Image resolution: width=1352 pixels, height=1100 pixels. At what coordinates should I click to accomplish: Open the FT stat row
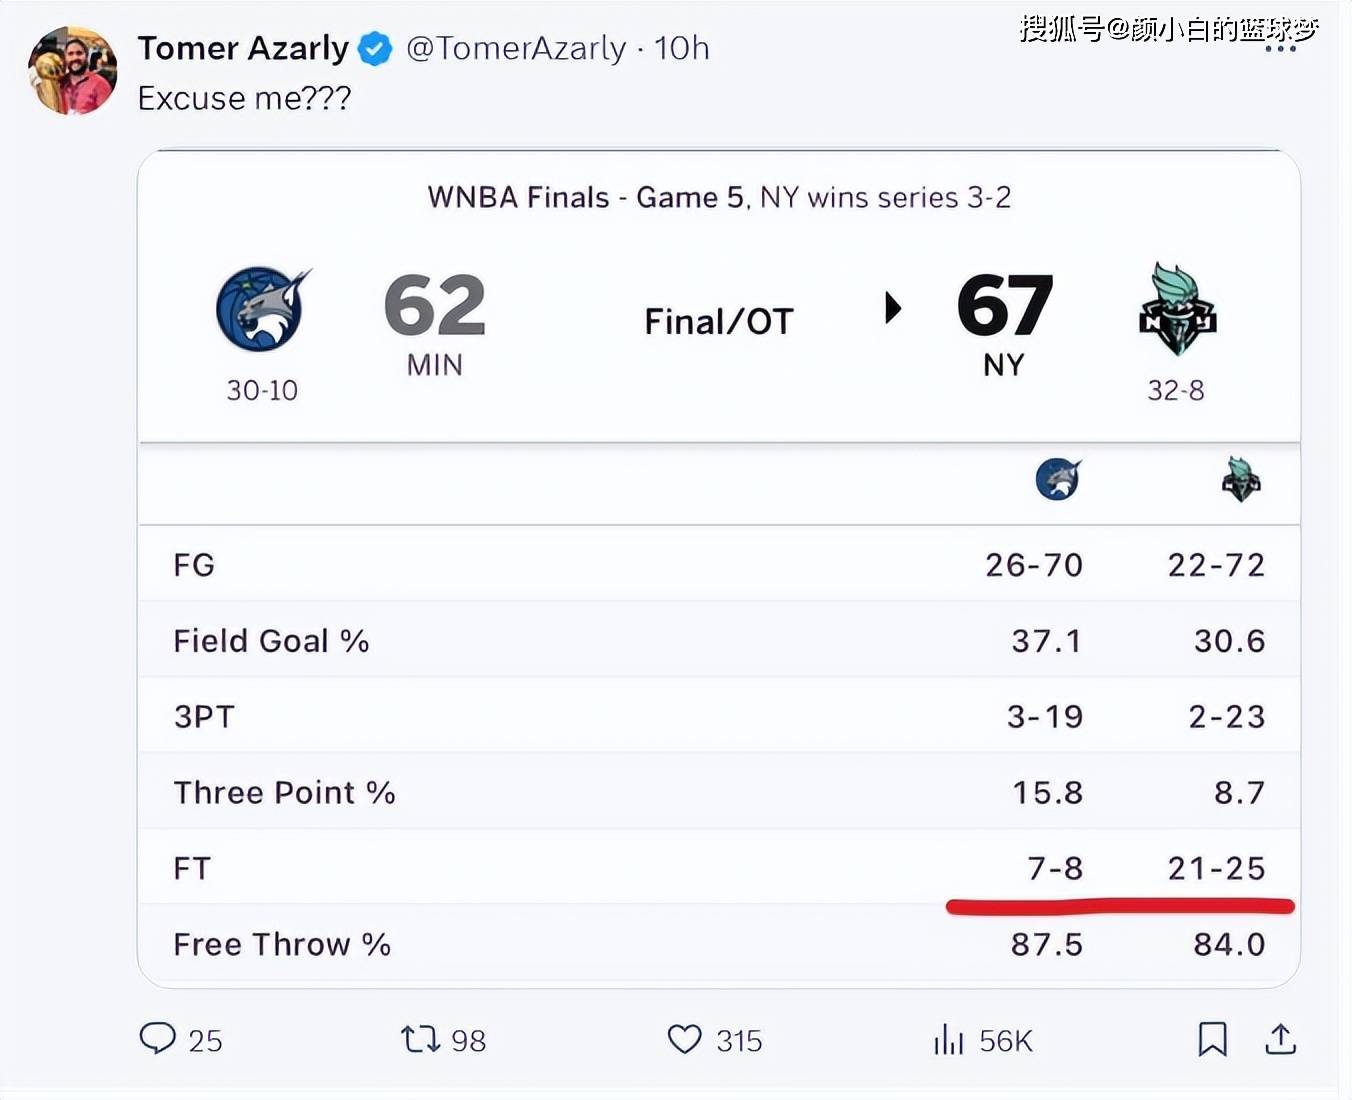(719, 867)
